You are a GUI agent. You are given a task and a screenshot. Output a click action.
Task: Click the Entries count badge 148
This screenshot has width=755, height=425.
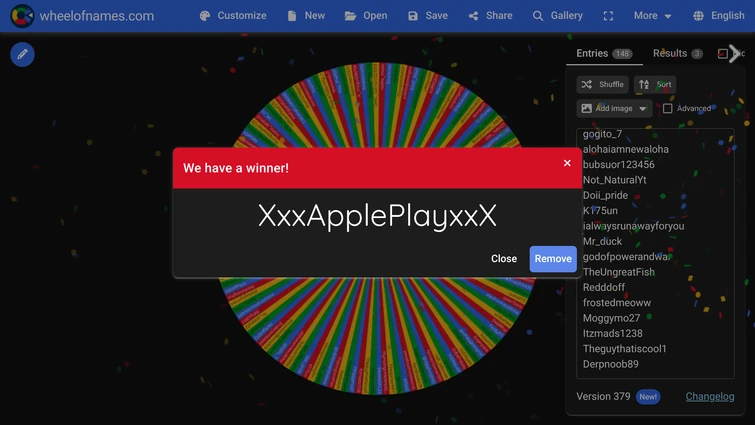[622, 54]
